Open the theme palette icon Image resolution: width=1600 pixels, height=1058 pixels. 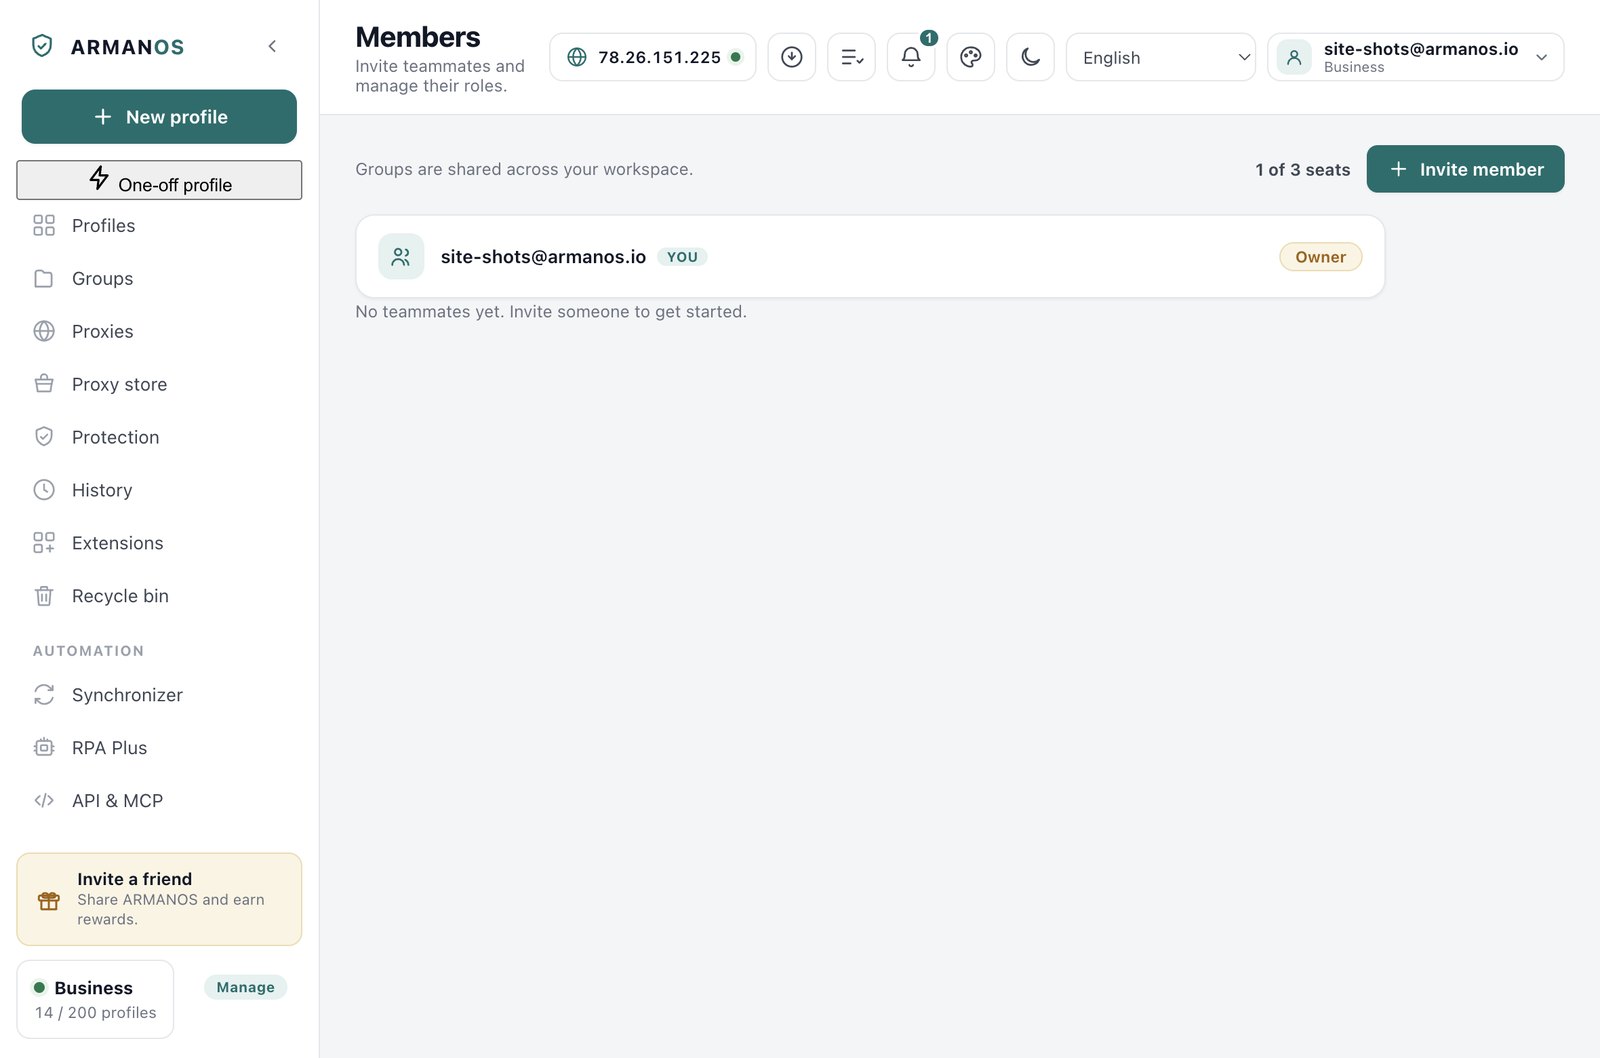(x=971, y=58)
